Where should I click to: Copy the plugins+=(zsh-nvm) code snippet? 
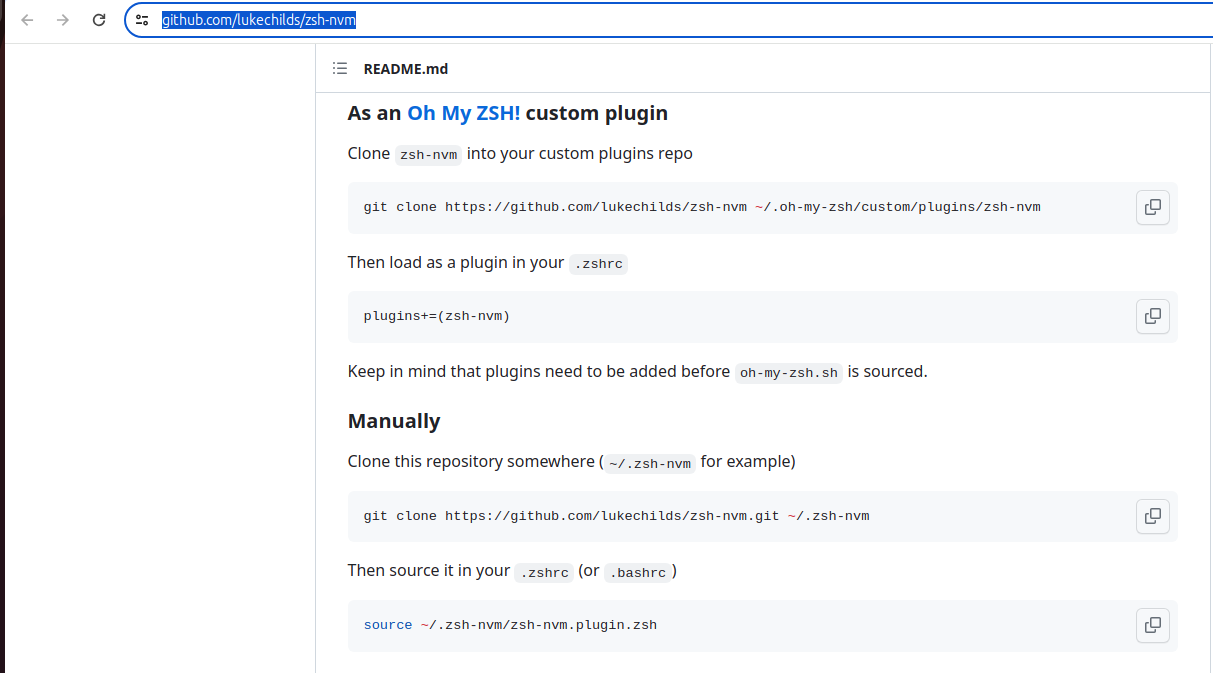pos(1153,316)
